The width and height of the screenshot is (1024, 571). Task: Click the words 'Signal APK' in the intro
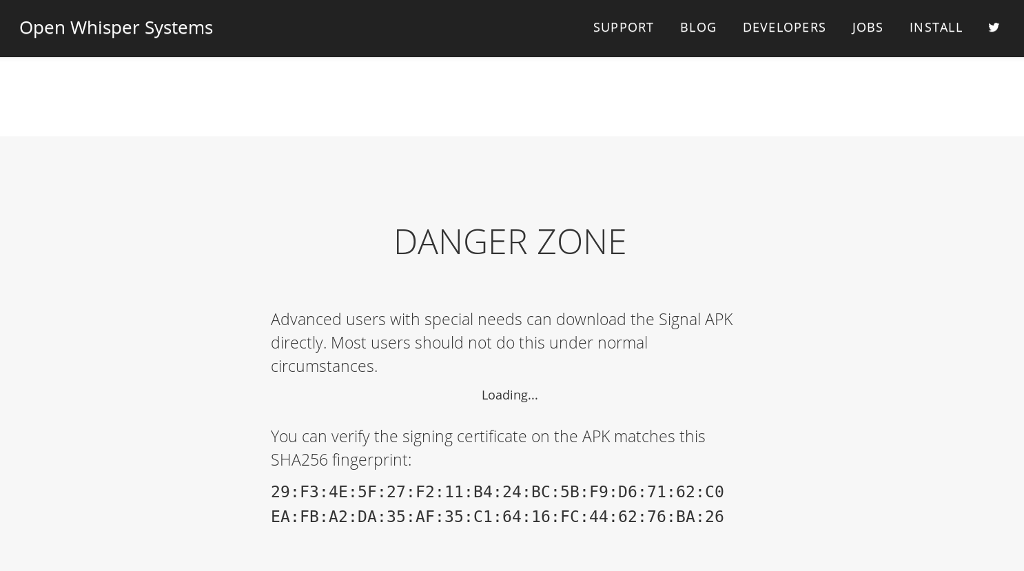tap(696, 319)
